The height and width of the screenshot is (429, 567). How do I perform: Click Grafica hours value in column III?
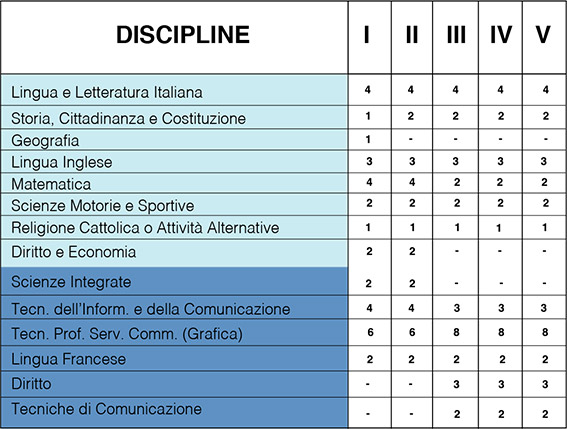coord(456,332)
